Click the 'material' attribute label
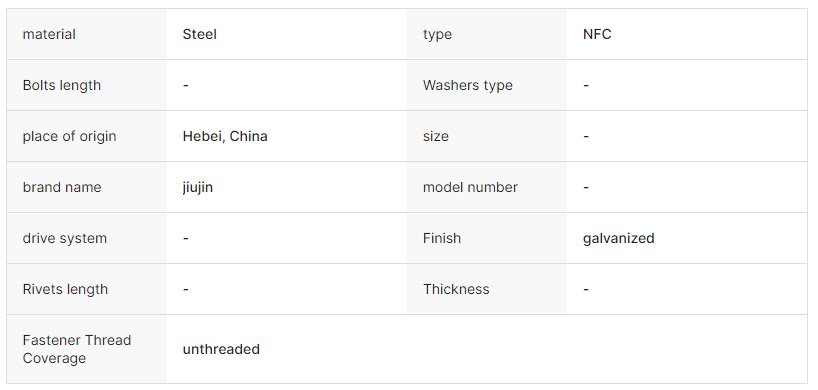818x390 pixels. (x=49, y=34)
